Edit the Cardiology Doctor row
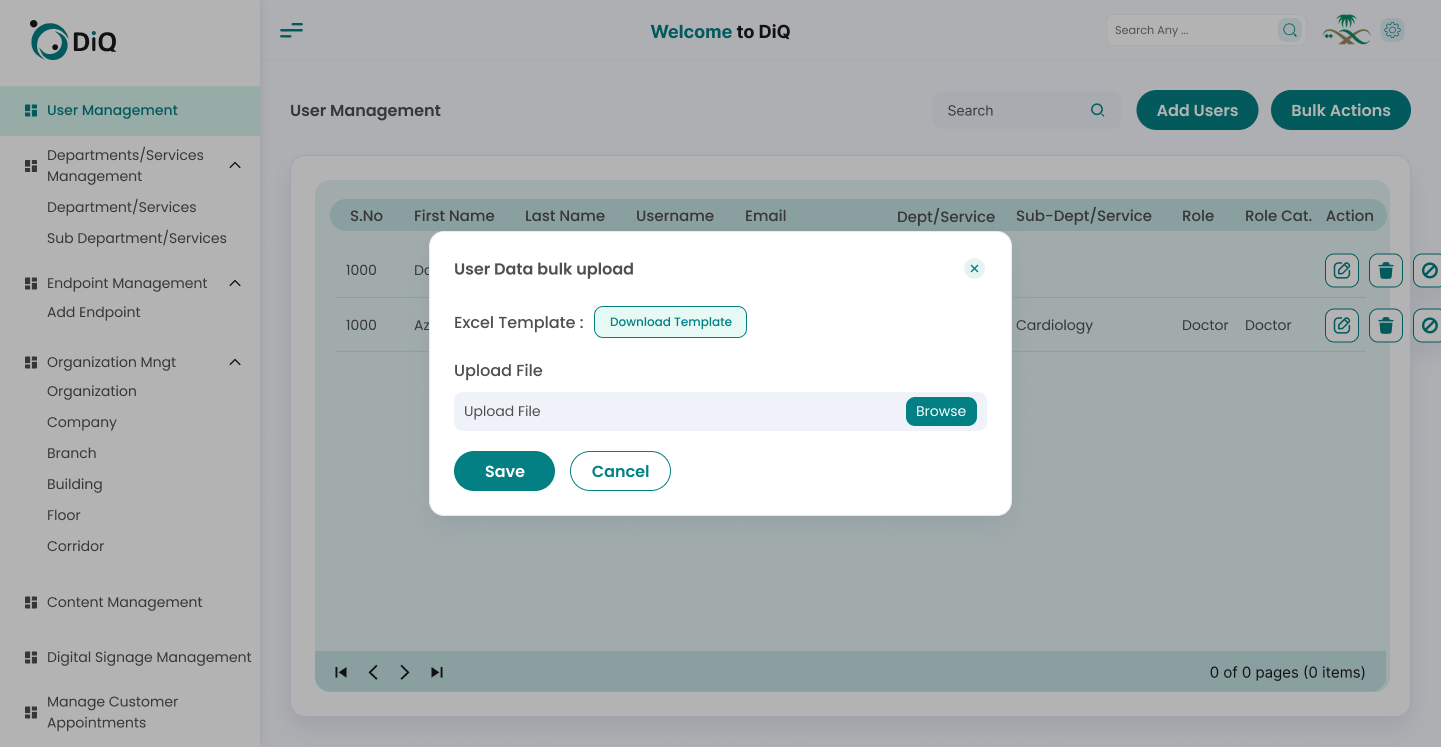1441x747 pixels. tap(1342, 325)
